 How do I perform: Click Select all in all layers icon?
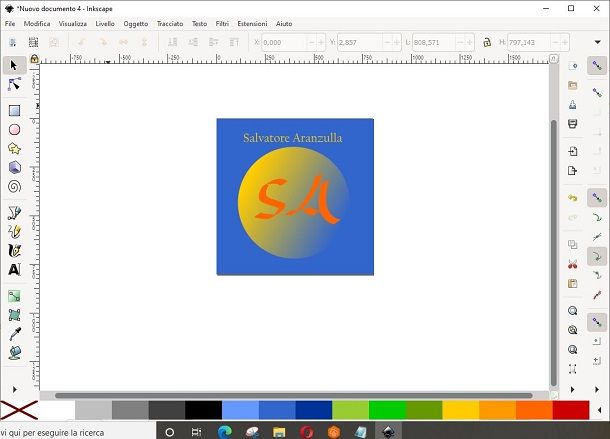[x=33, y=42]
